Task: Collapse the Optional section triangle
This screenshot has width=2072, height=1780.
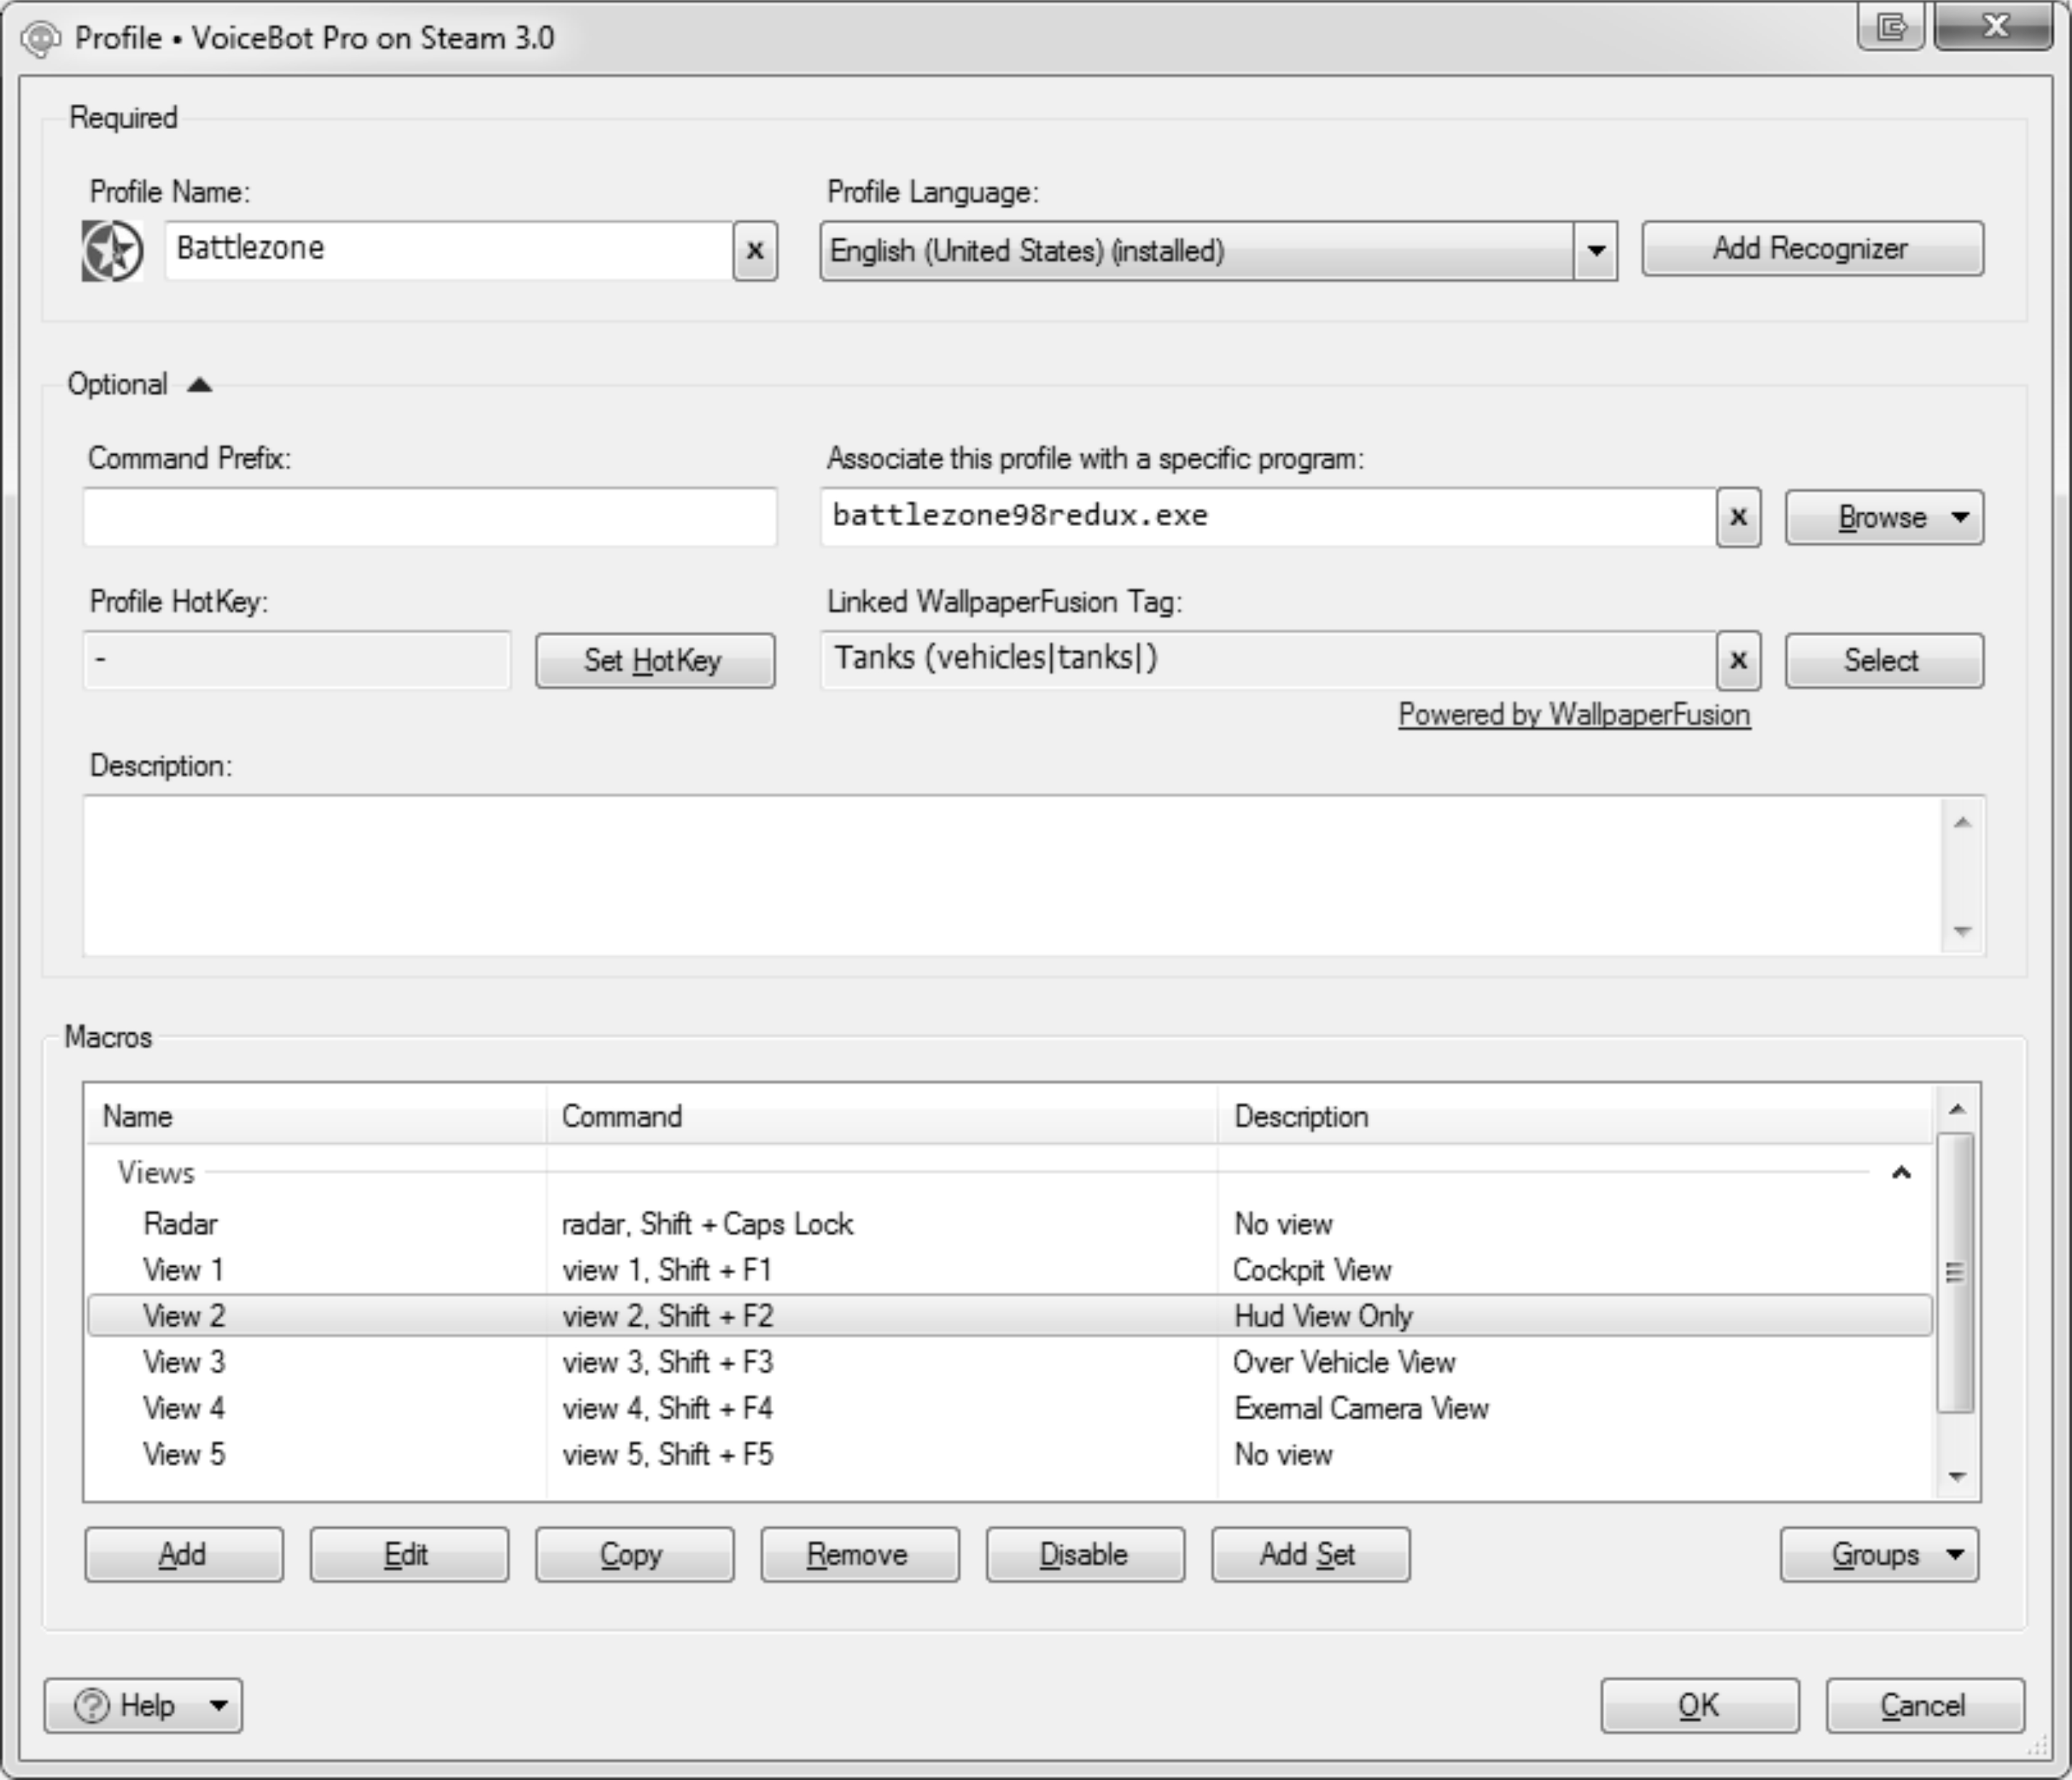Action: click(200, 385)
